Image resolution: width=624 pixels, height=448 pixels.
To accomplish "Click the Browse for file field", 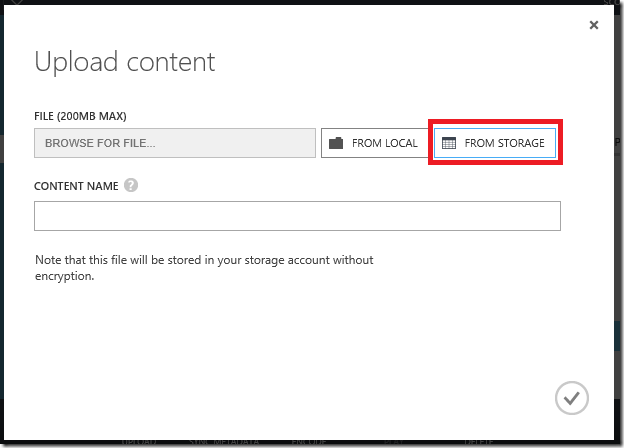I will click(175, 143).
